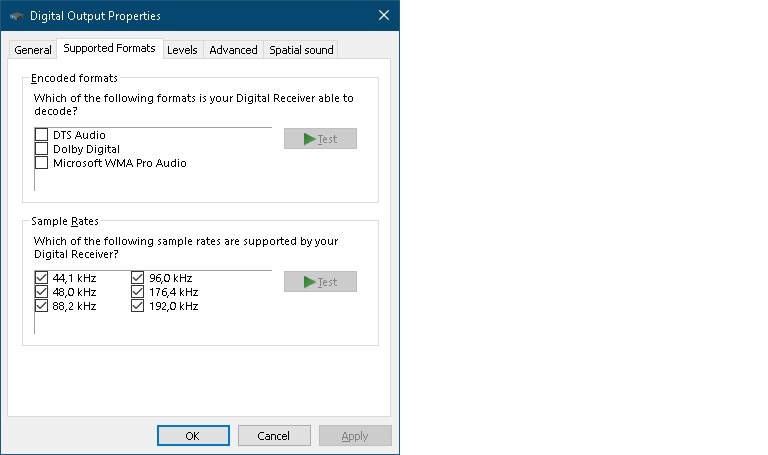The width and height of the screenshot is (768, 455).
Task: Check the Dolby Digital format box
Action: click(x=42, y=149)
